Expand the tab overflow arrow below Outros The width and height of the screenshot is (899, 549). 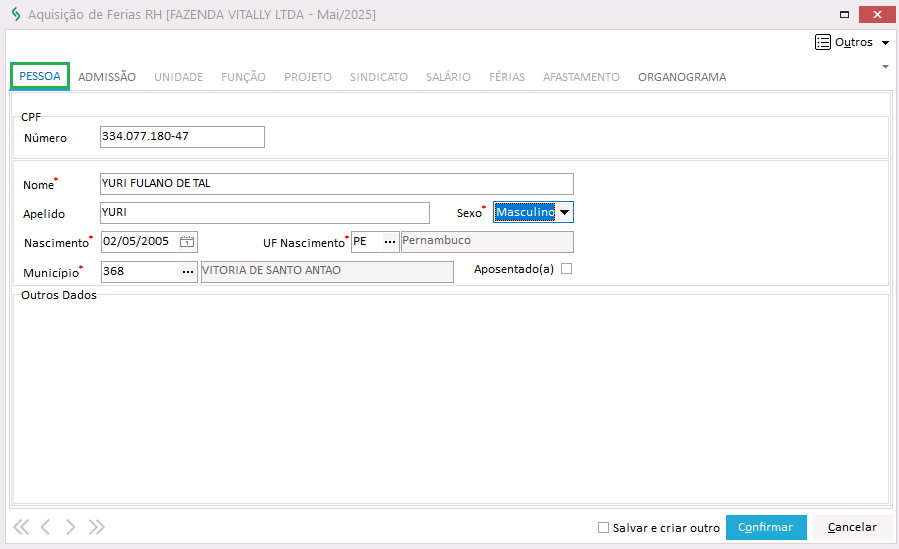885,67
